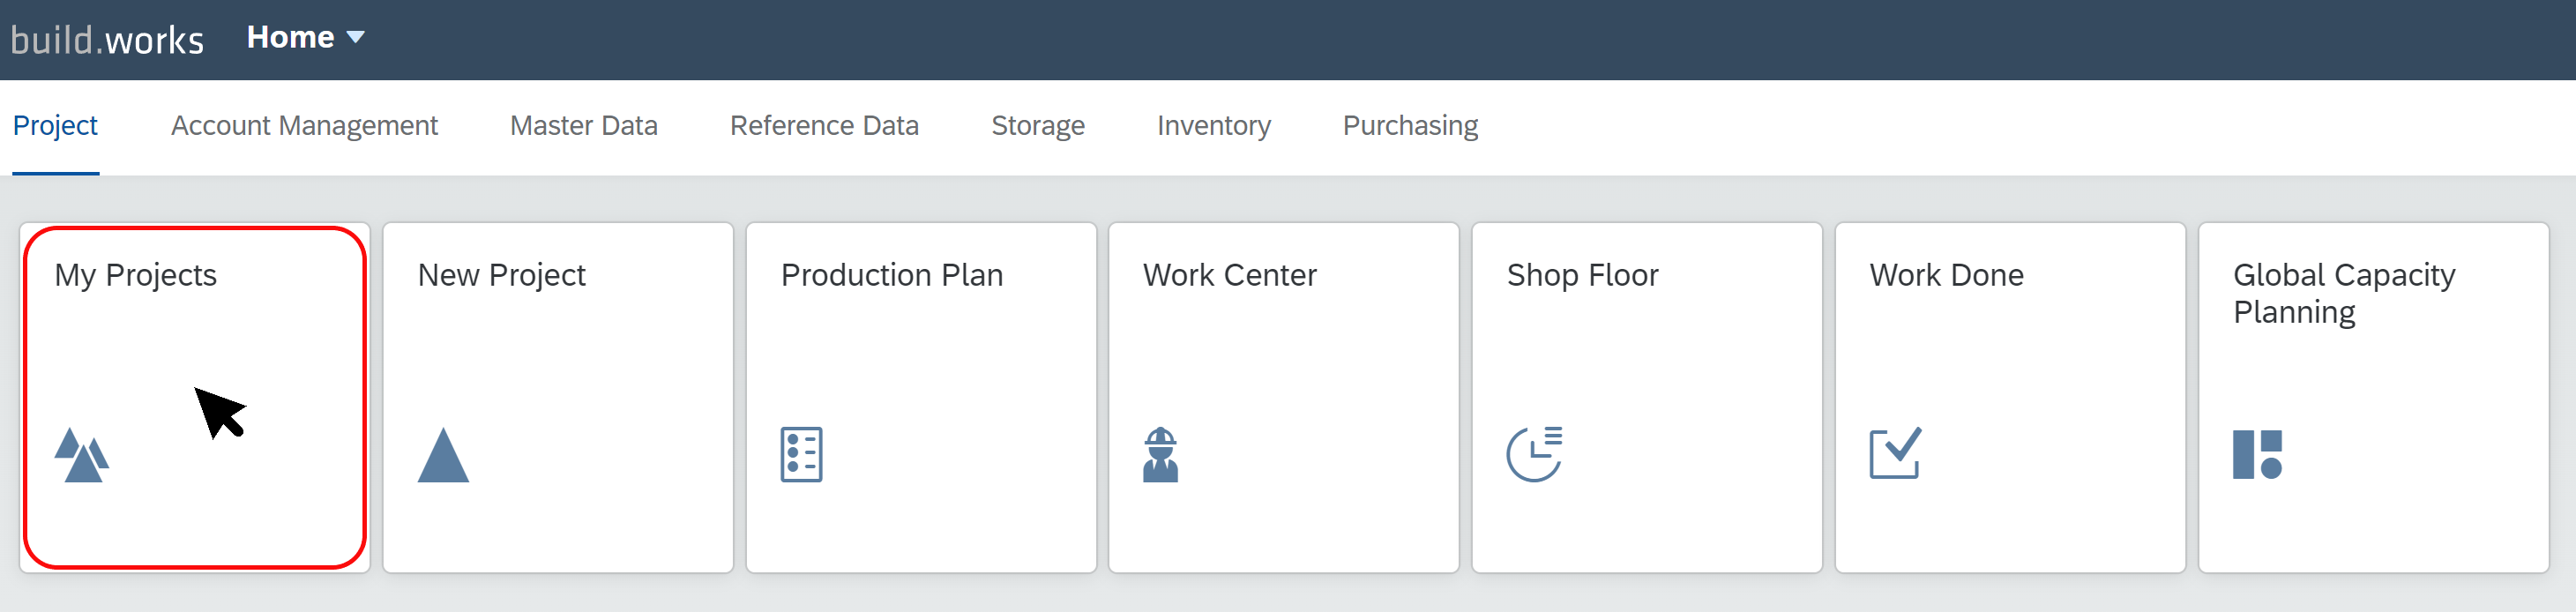The width and height of the screenshot is (2576, 612).
Task: Go to the Inventory tab
Action: (1213, 125)
